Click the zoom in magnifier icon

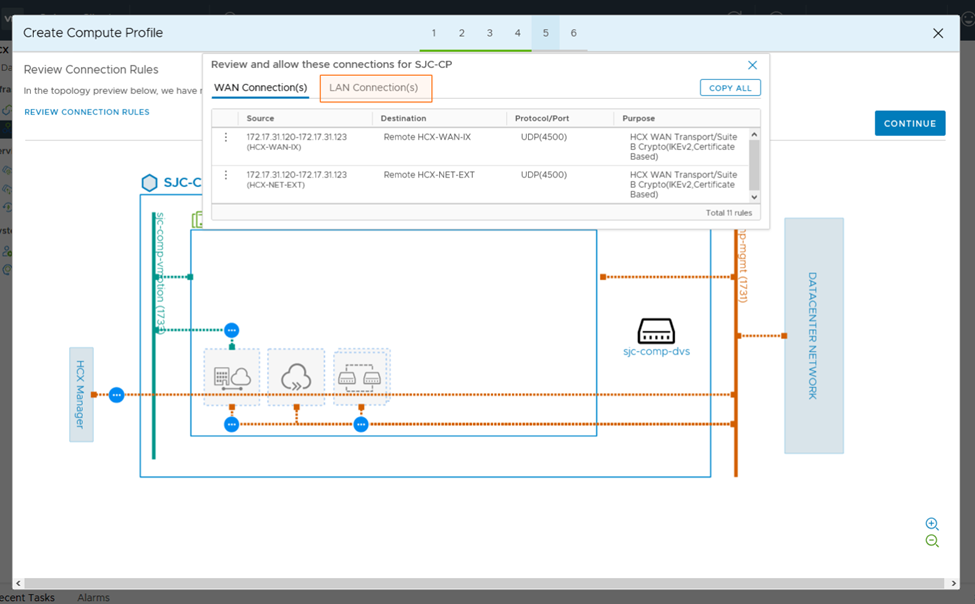coord(931,524)
